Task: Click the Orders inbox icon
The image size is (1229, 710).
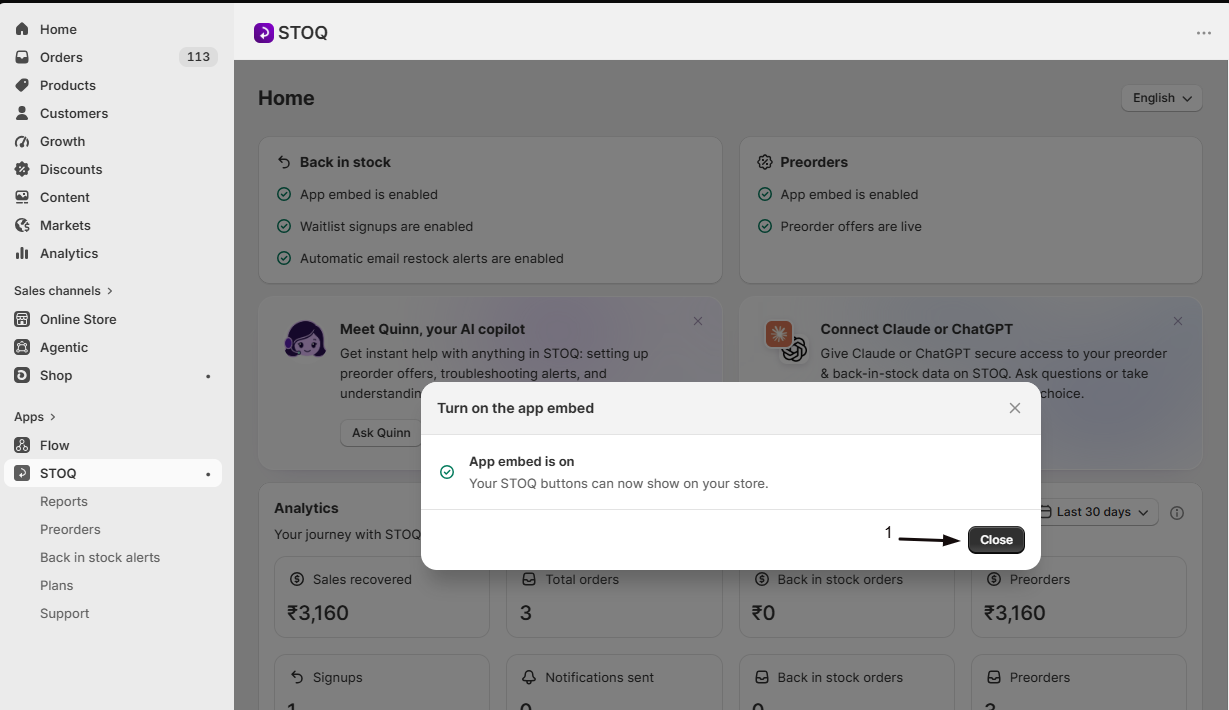Action: pos(22,57)
